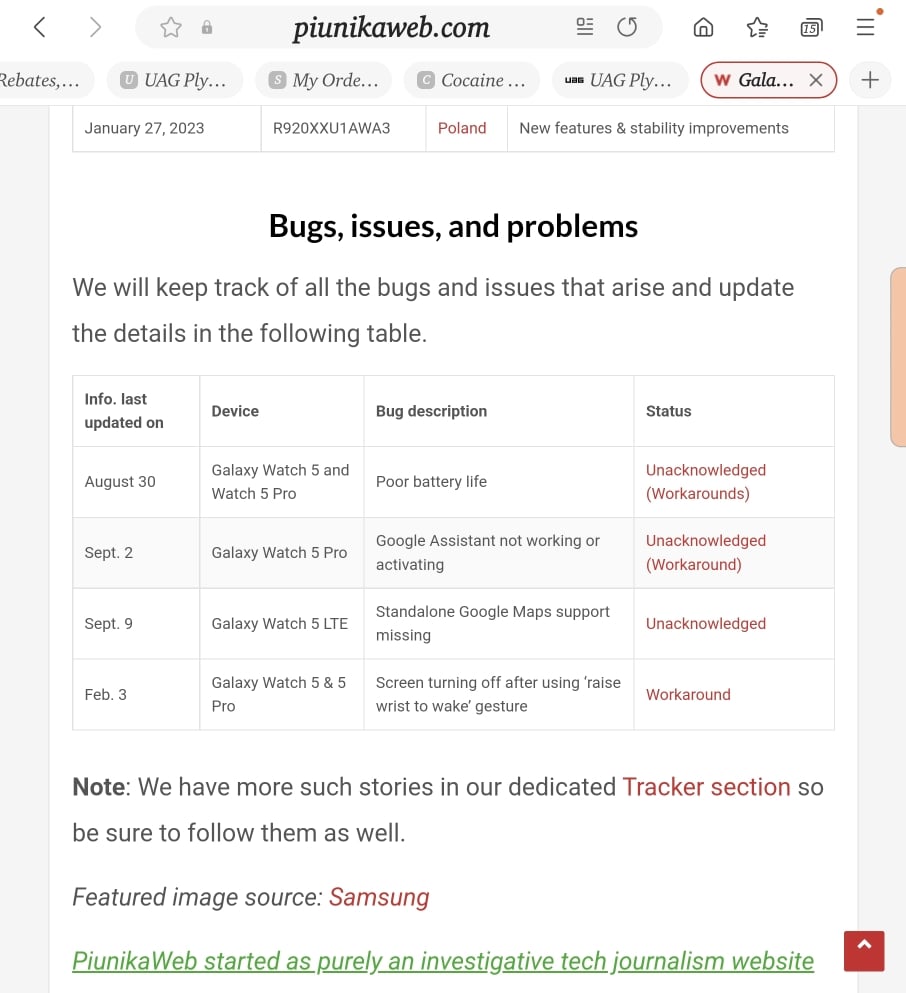Screen dimensions: 906x993
Task: Reload the page with the refresh icon
Action: [x=627, y=27]
